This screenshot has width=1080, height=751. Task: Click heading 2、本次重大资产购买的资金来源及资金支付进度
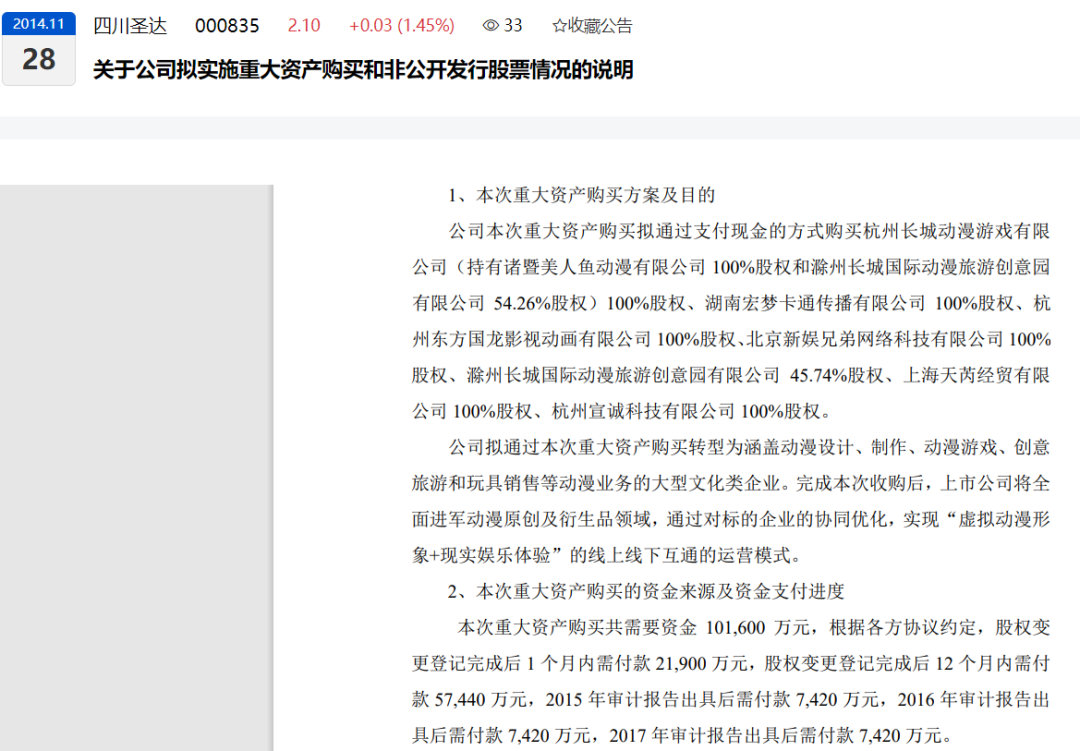point(645,592)
